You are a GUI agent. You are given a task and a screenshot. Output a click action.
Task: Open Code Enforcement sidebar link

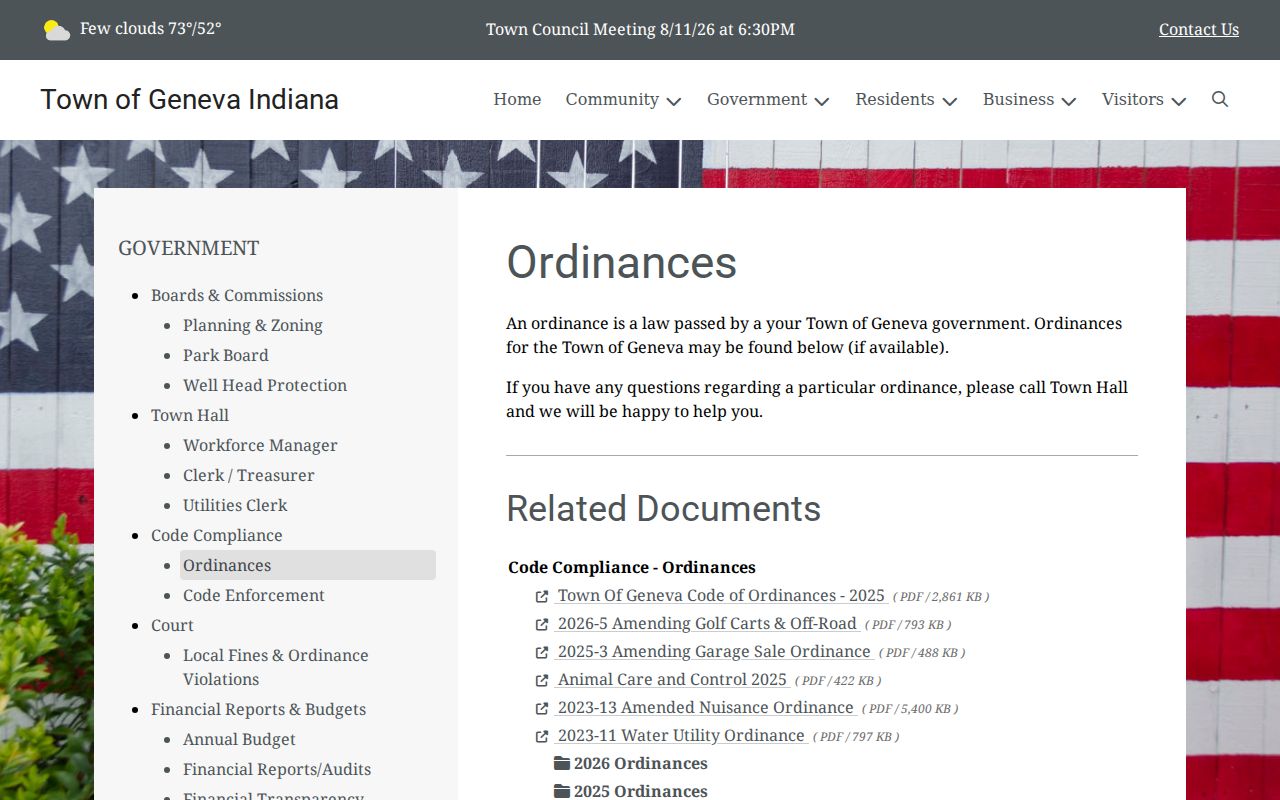tap(254, 595)
